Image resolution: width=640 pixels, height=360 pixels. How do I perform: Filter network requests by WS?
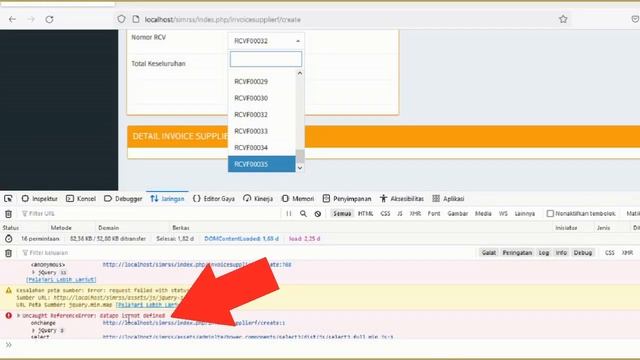[503, 213]
